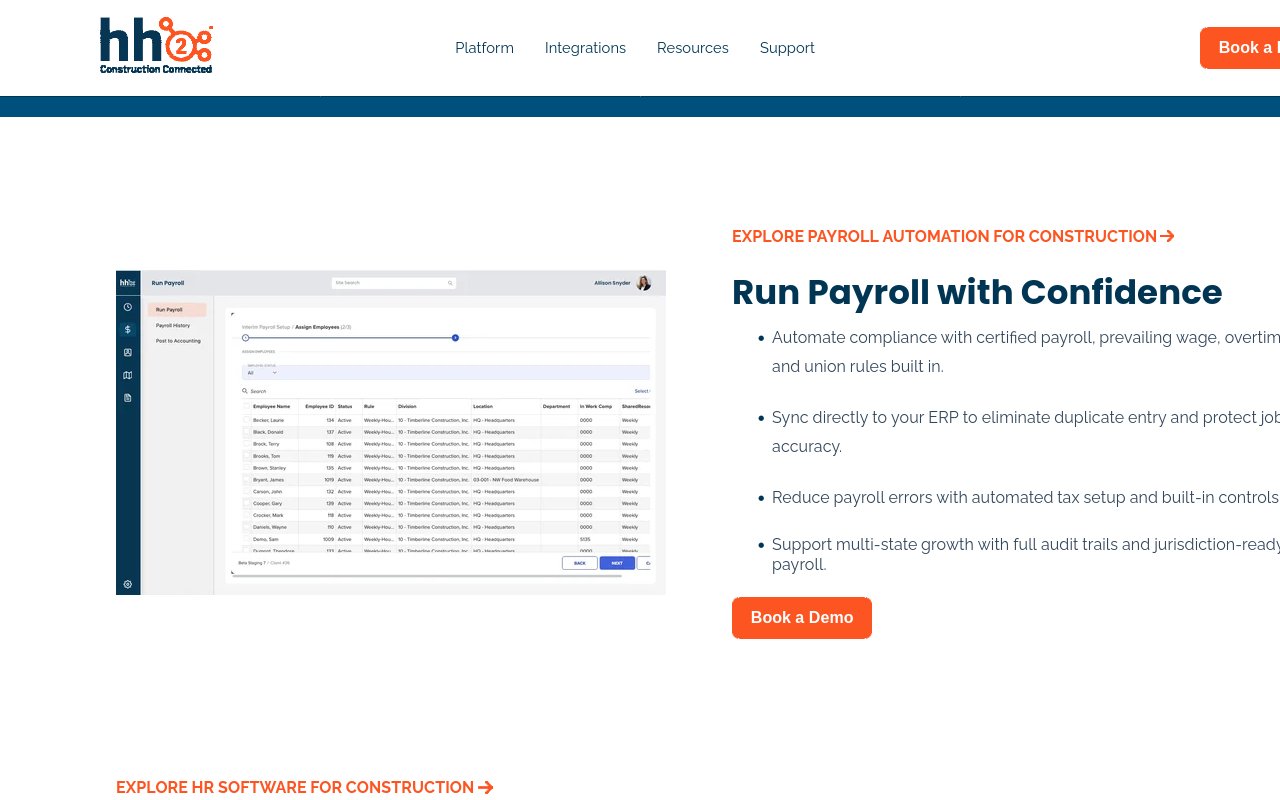Open the Integrations menu
Screen dimensions: 1280x800
(x=585, y=48)
